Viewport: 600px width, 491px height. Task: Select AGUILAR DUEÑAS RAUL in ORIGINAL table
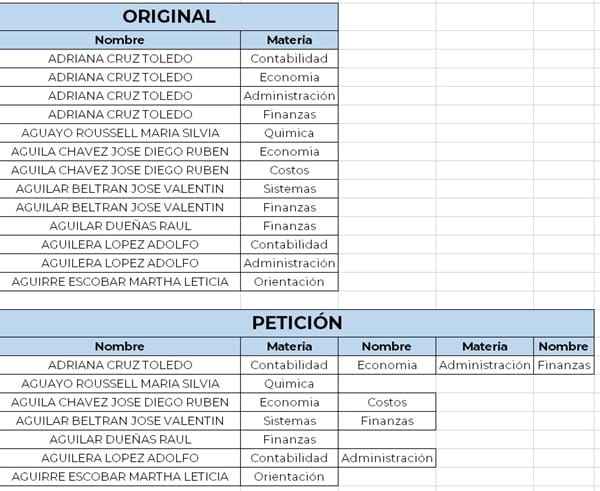click(120, 226)
